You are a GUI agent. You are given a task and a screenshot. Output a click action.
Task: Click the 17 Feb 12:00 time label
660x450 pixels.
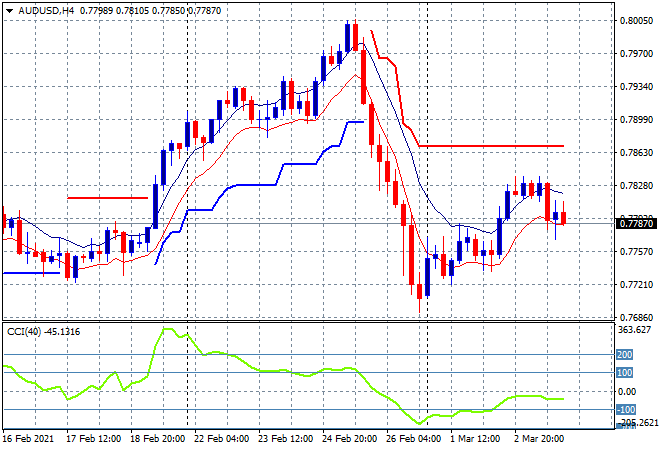[x=93, y=439]
